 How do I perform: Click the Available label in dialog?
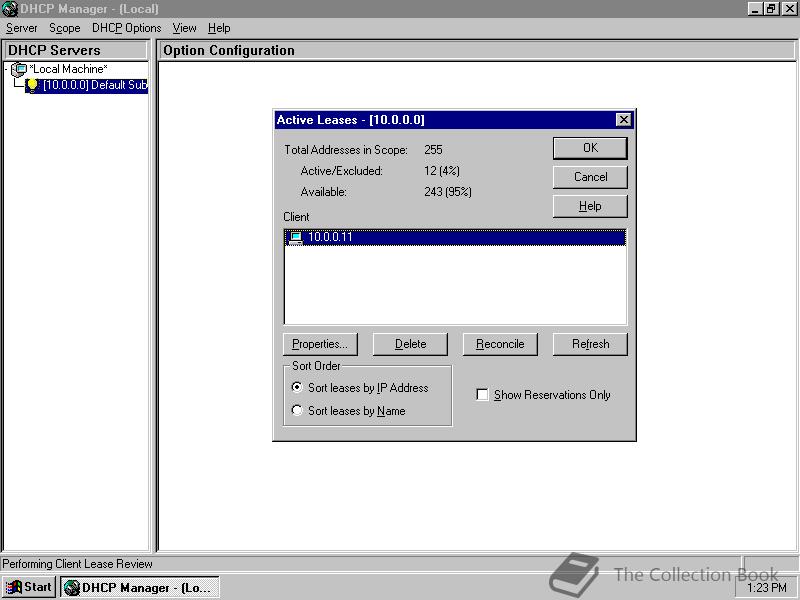(323, 192)
